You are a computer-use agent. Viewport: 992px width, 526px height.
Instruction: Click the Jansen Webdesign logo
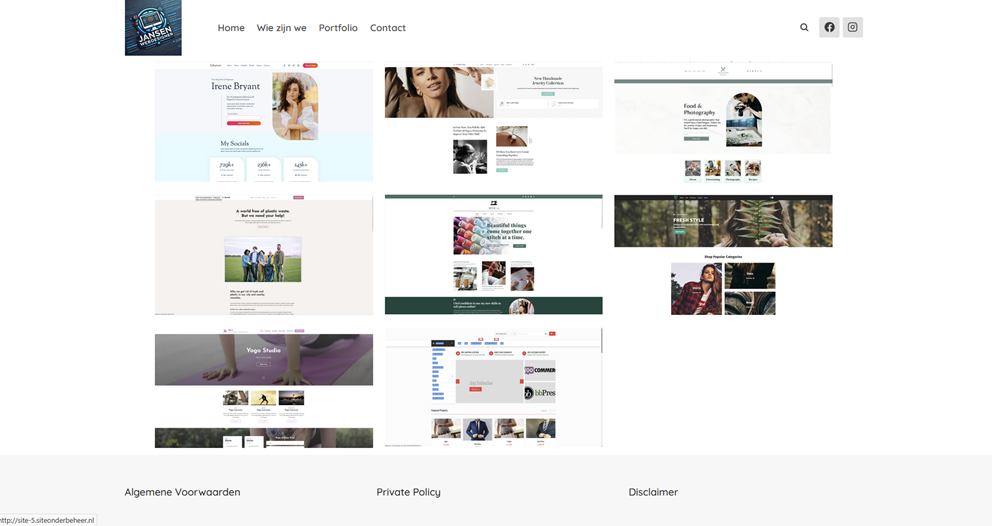coord(153,28)
